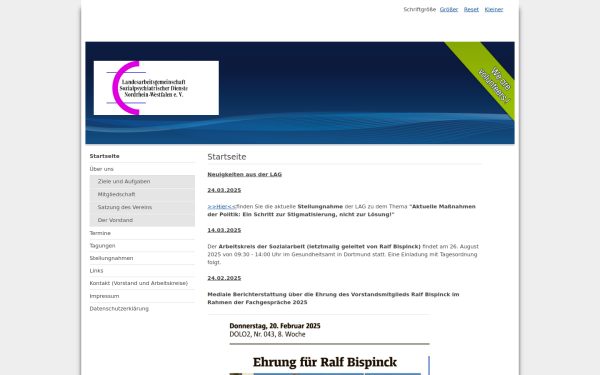Select Ziele und Aufgaben submenu entry

pyautogui.click(x=142, y=181)
